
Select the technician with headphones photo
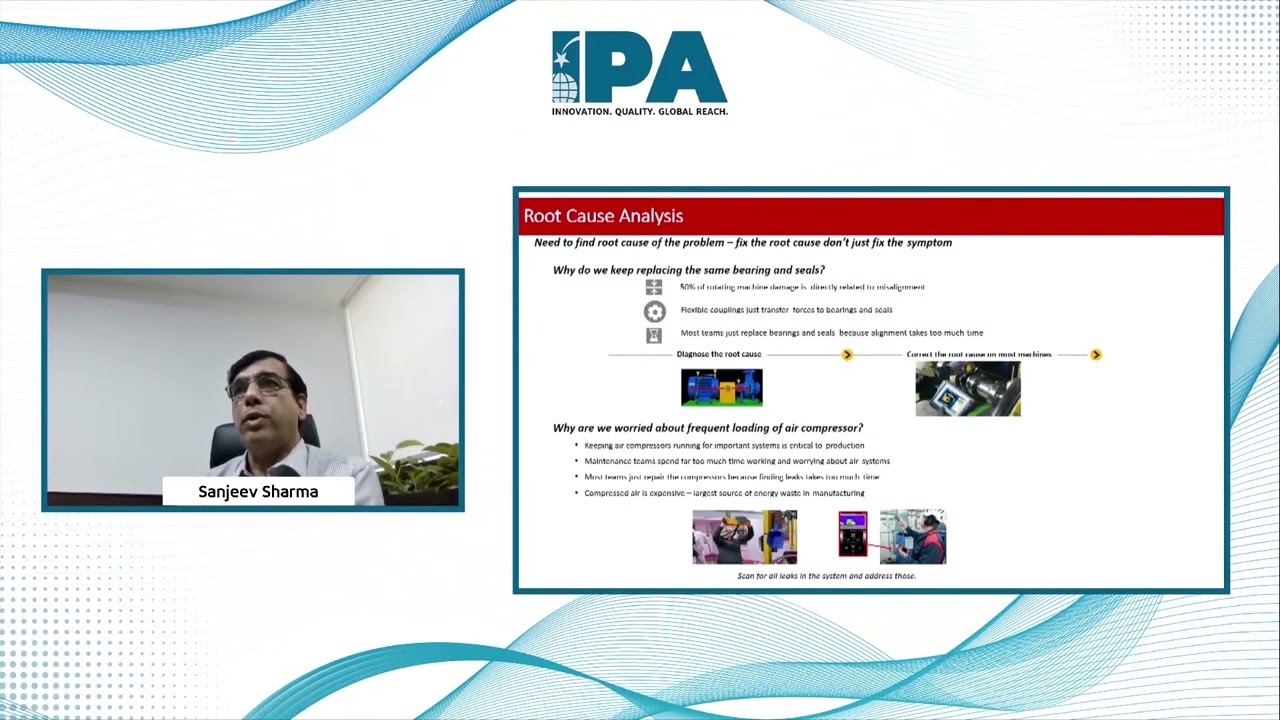pyautogui.click(x=913, y=537)
